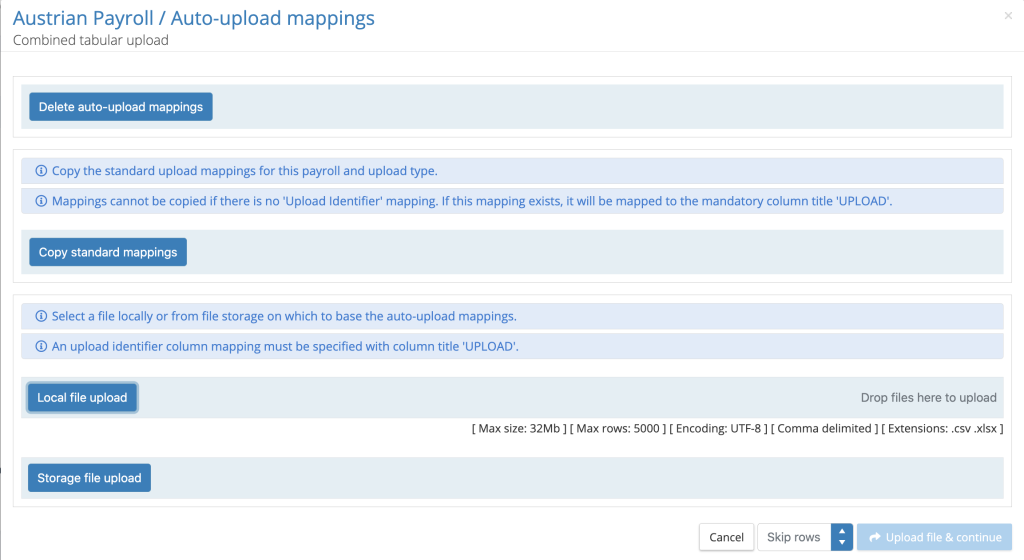The height and width of the screenshot is (560, 1024).
Task: Click the info icon beside 'An upload identifier column'
Action: click(41, 347)
